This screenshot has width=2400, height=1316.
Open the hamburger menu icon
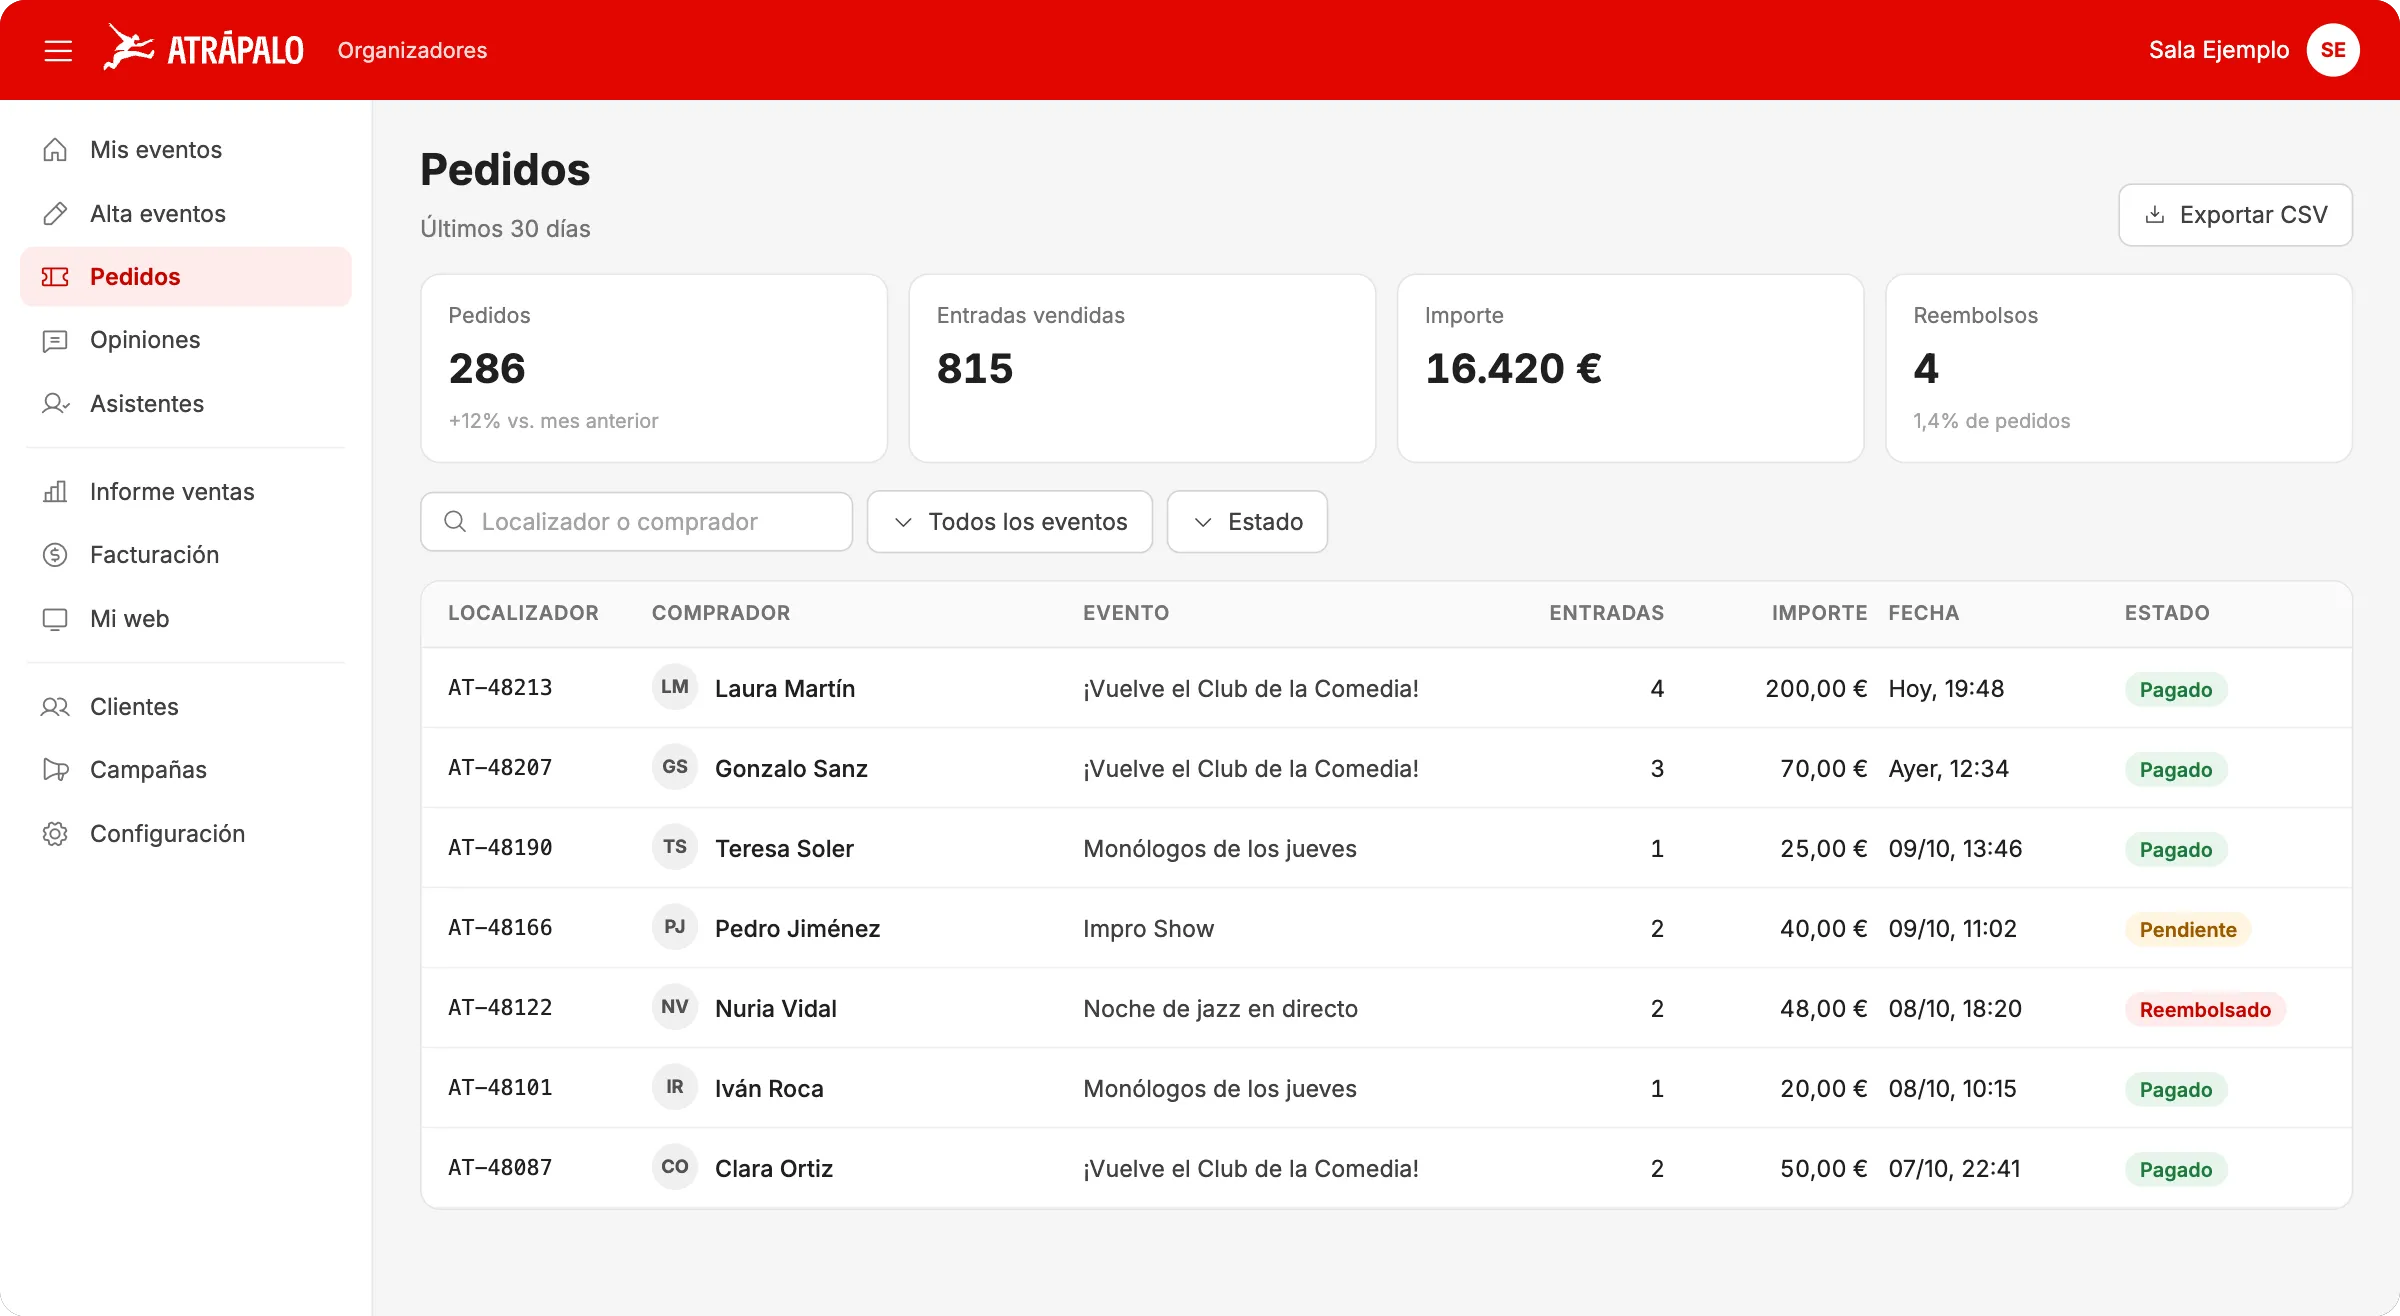coord(58,50)
